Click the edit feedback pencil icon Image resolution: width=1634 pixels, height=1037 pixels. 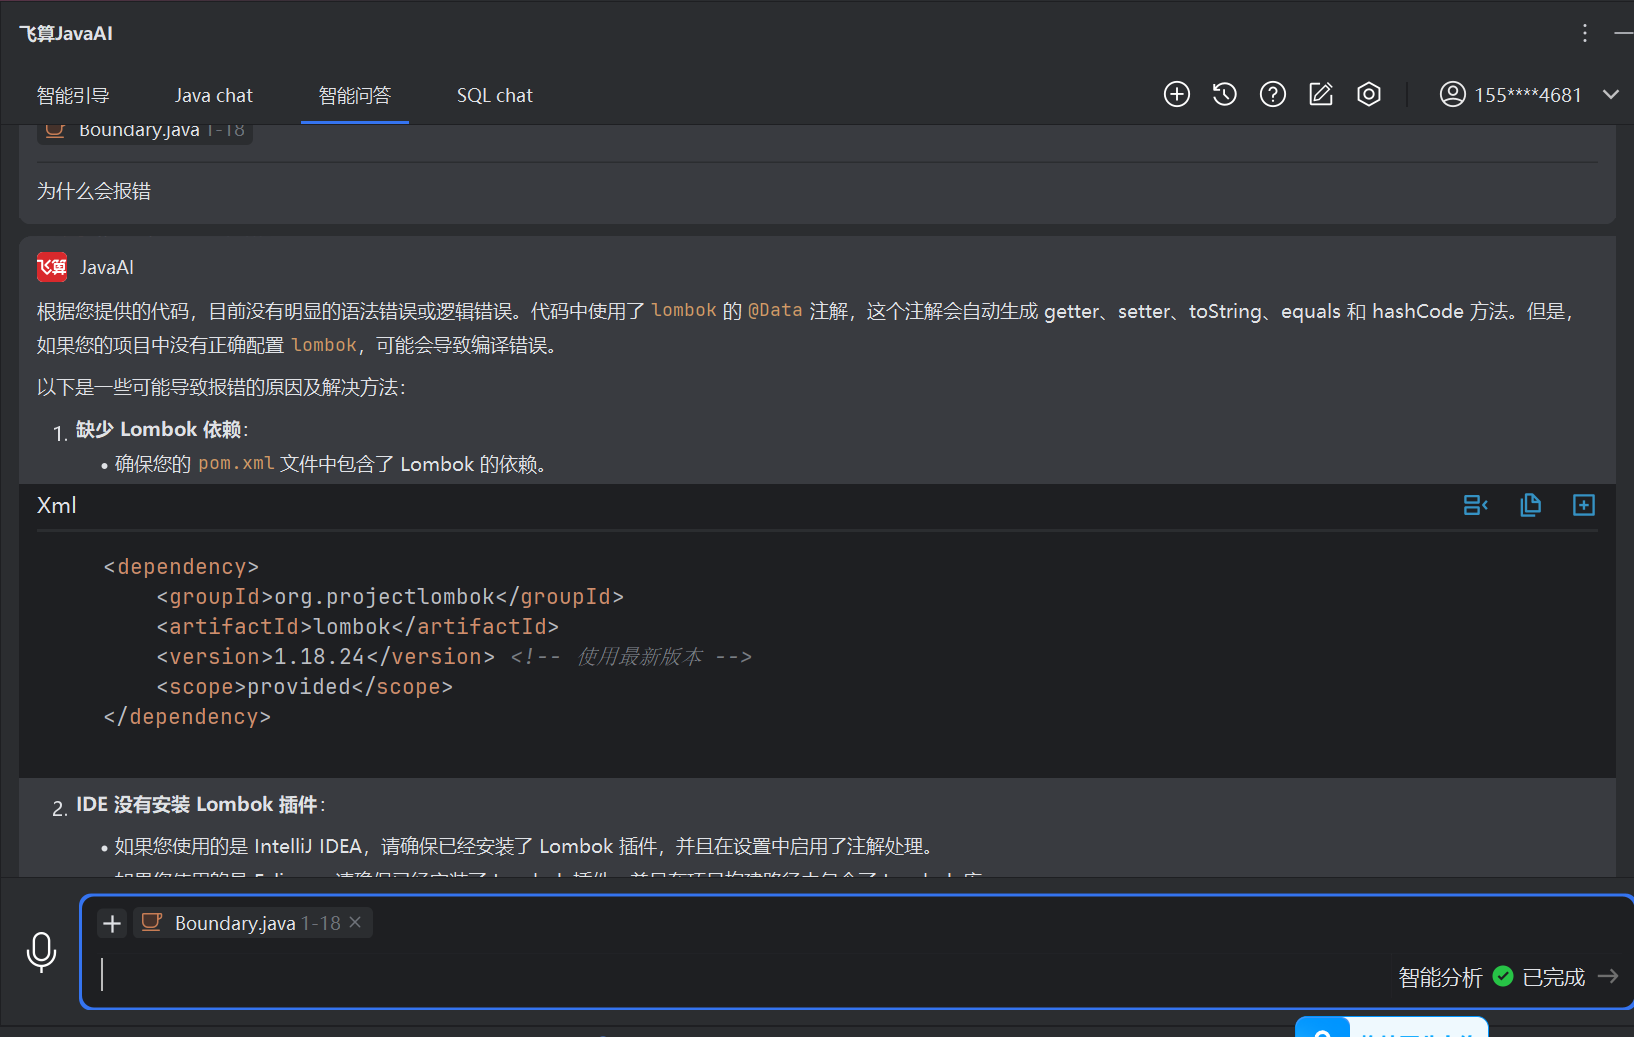click(1320, 94)
